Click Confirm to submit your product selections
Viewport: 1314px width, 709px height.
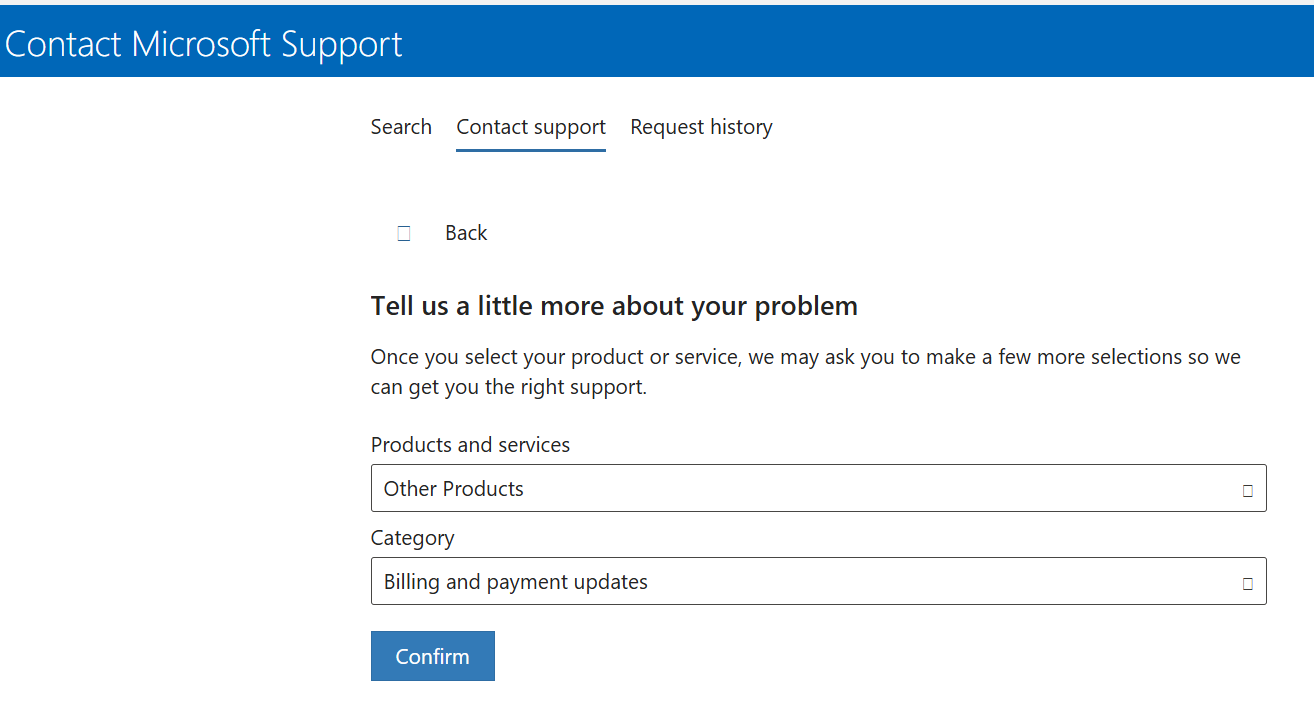[432, 655]
